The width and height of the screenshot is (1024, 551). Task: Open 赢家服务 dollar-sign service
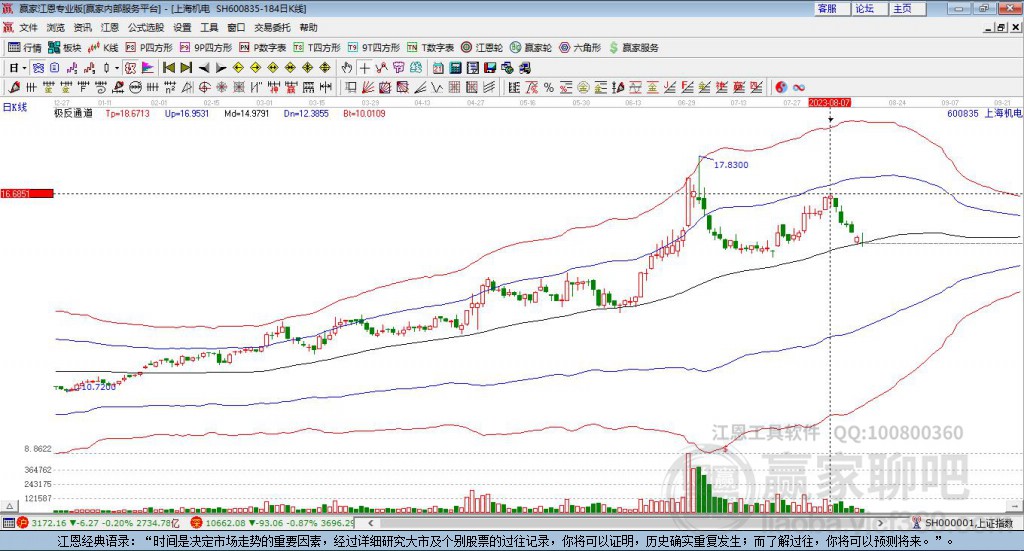[633, 48]
